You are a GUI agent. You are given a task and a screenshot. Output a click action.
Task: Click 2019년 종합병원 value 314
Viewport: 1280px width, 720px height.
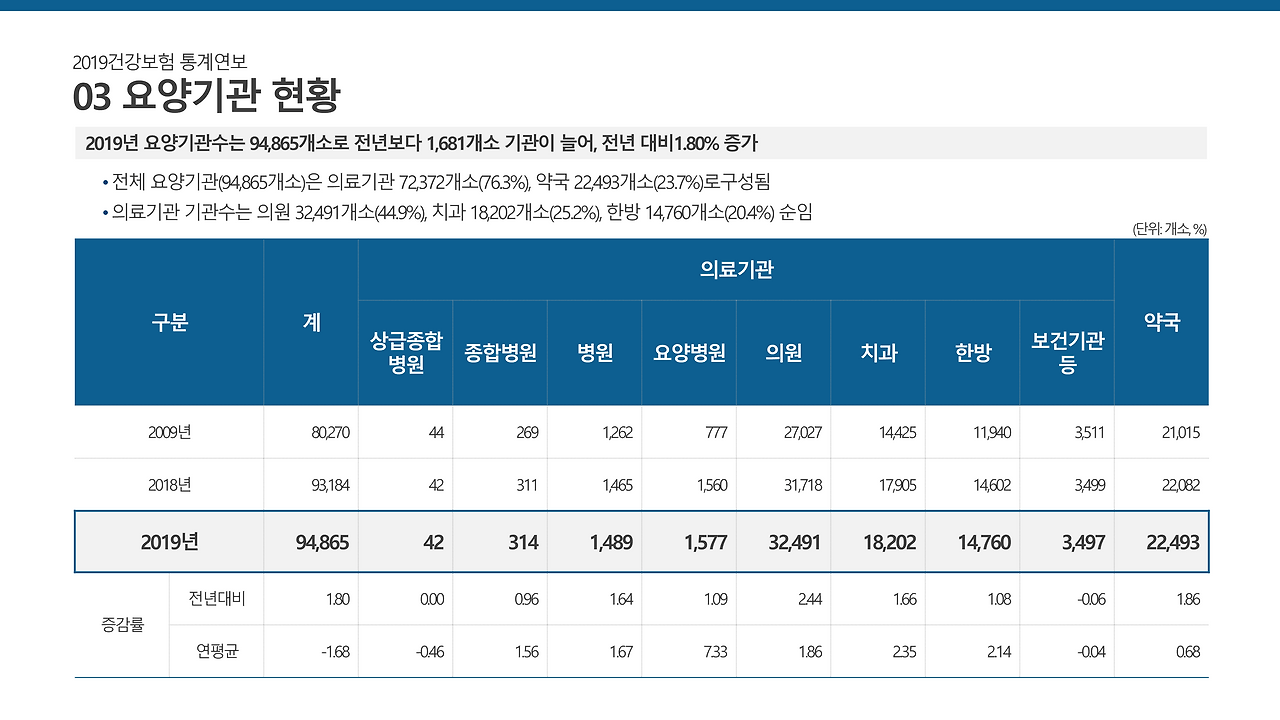point(523,542)
